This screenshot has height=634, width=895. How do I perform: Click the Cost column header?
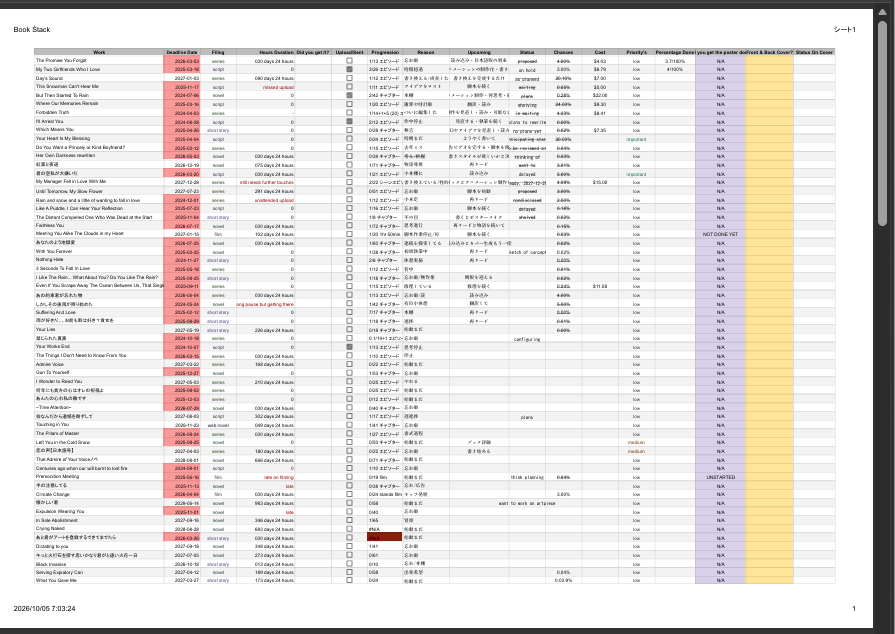[x=600, y=52]
